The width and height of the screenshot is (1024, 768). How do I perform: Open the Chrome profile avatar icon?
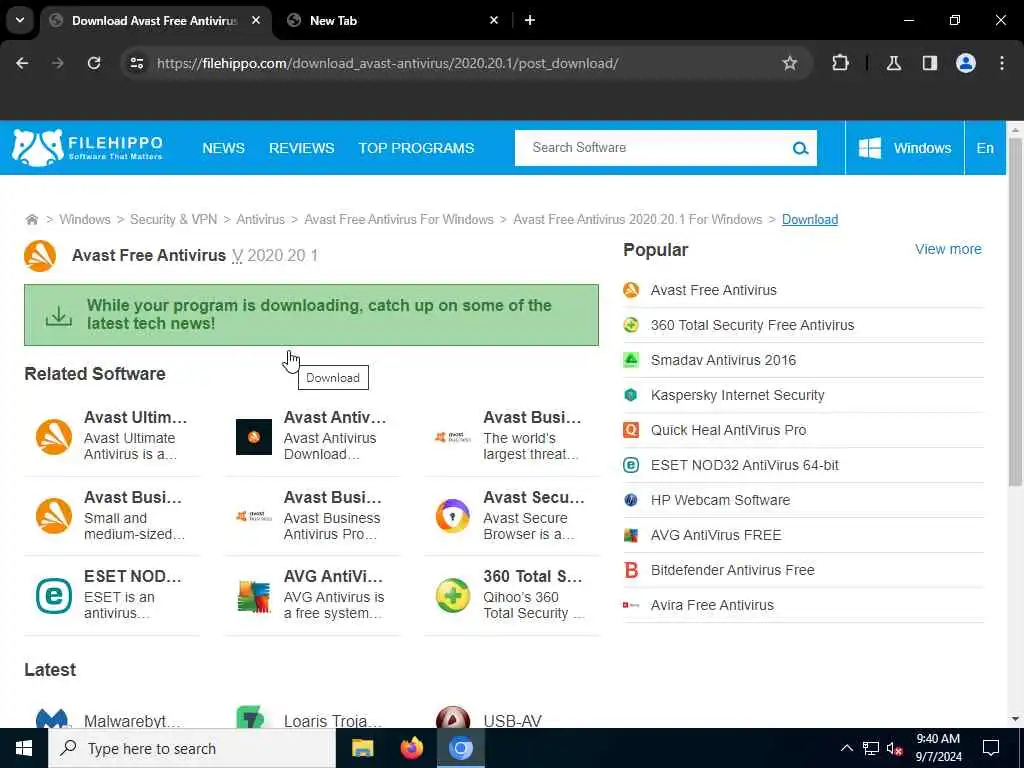point(966,63)
